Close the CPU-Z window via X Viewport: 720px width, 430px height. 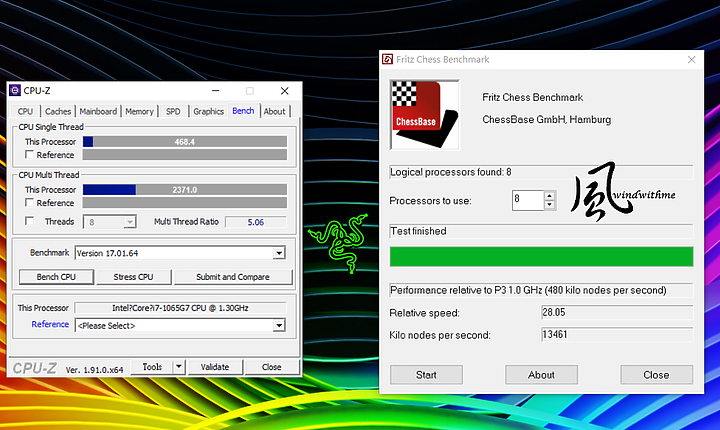click(x=285, y=91)
